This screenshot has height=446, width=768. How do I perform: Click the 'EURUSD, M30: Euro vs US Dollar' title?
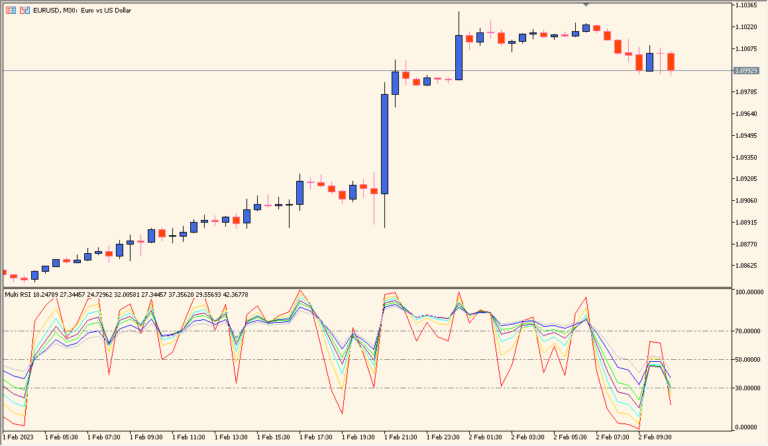pyautogui.click(x=80, y=7)
